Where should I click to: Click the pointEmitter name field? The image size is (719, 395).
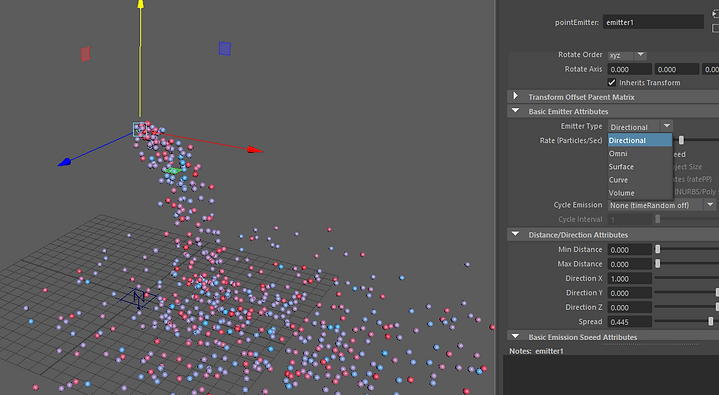coord(653,22)
